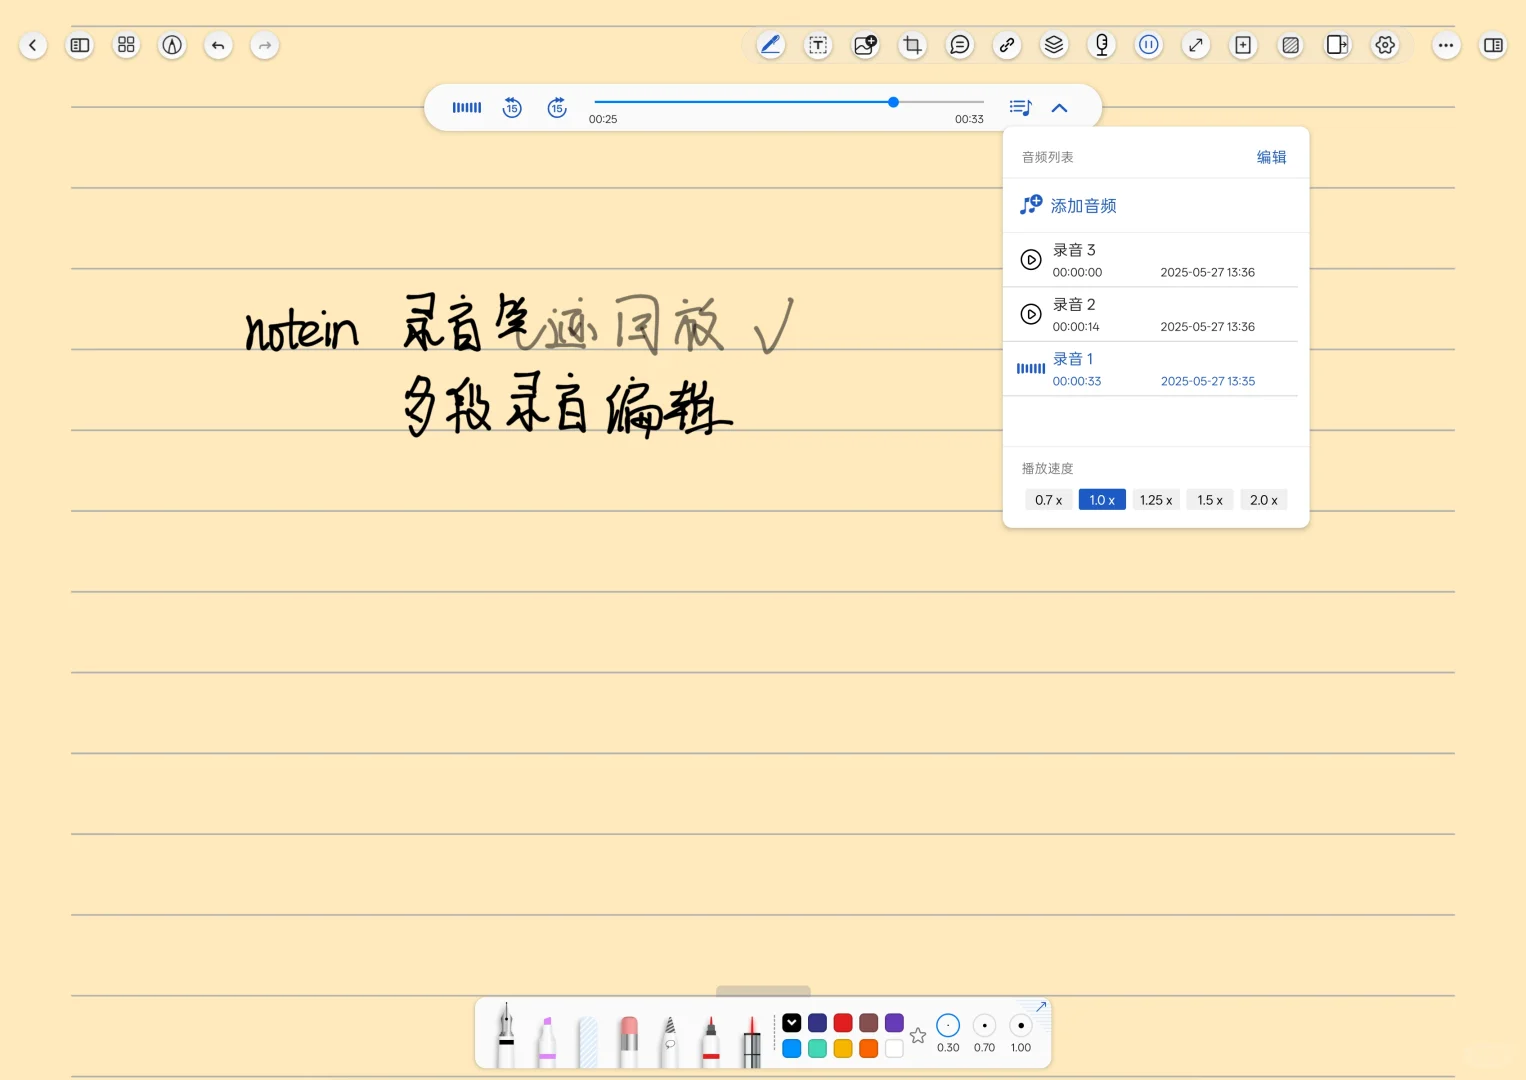Click 编辑 to edit the audio list
Image resolution: width=1526 pixels, height=1080 pixels.
click(1271, 157)
